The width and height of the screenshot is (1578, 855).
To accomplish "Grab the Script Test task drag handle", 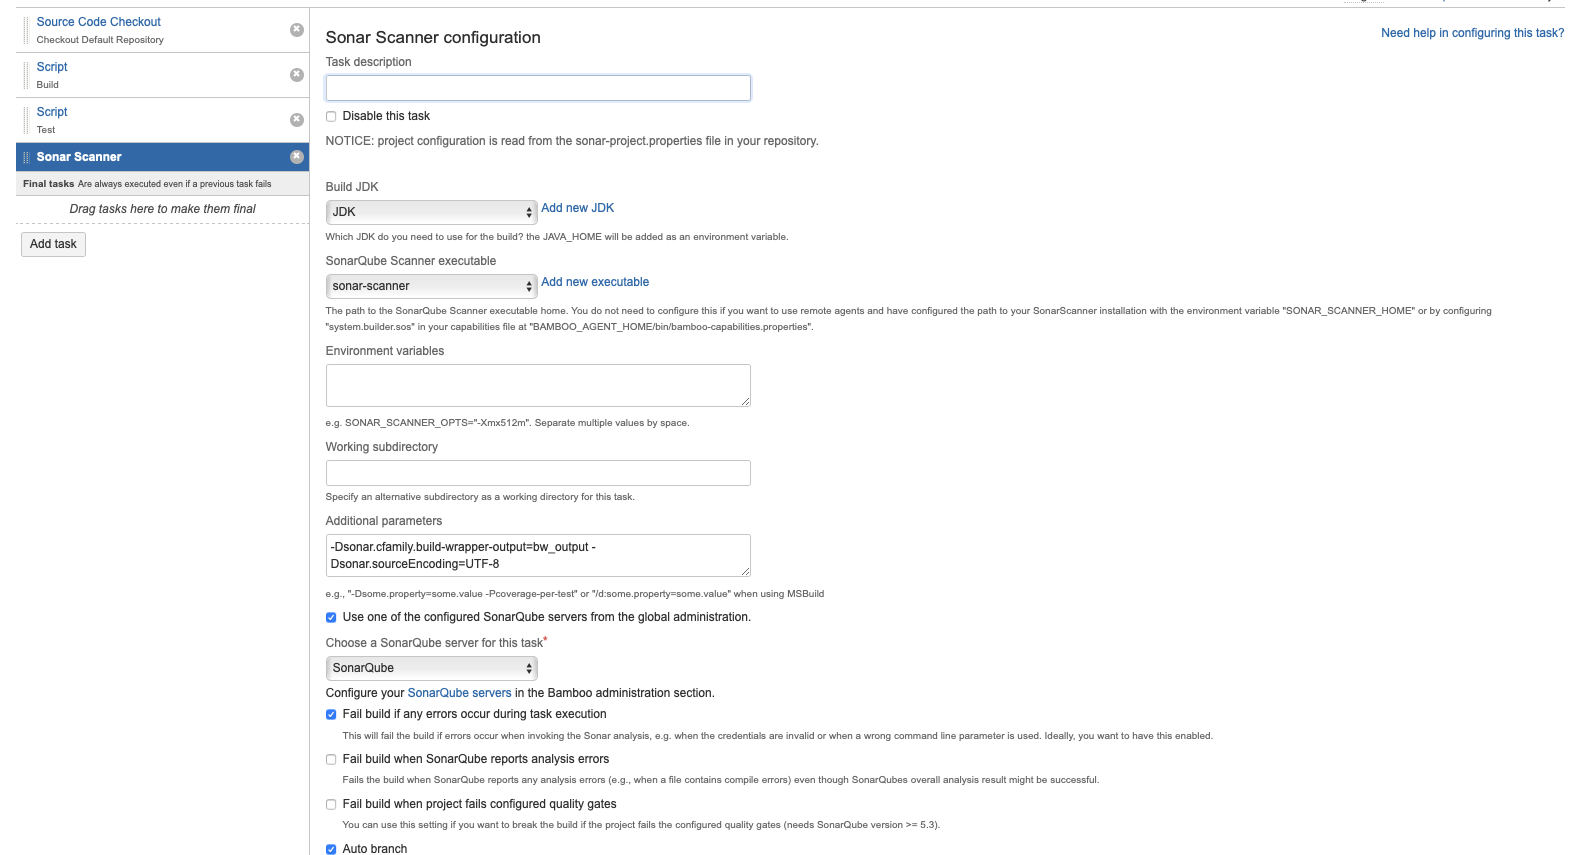I will [26, 120].
